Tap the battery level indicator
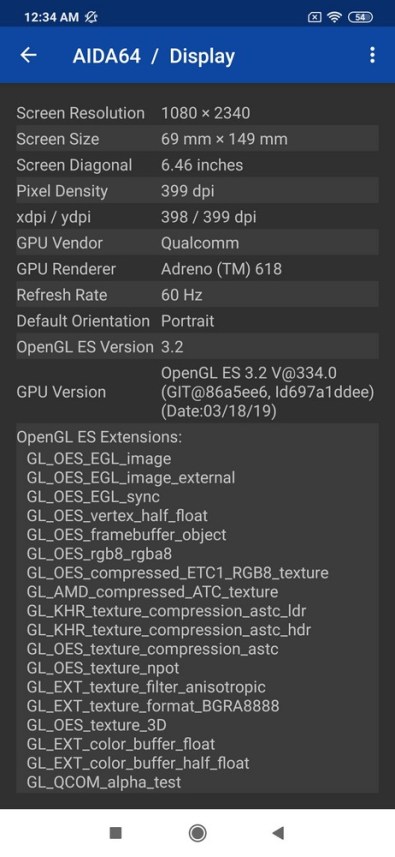Image resolution: width=395 pixels, height=857 pixels. pos(360,17)
